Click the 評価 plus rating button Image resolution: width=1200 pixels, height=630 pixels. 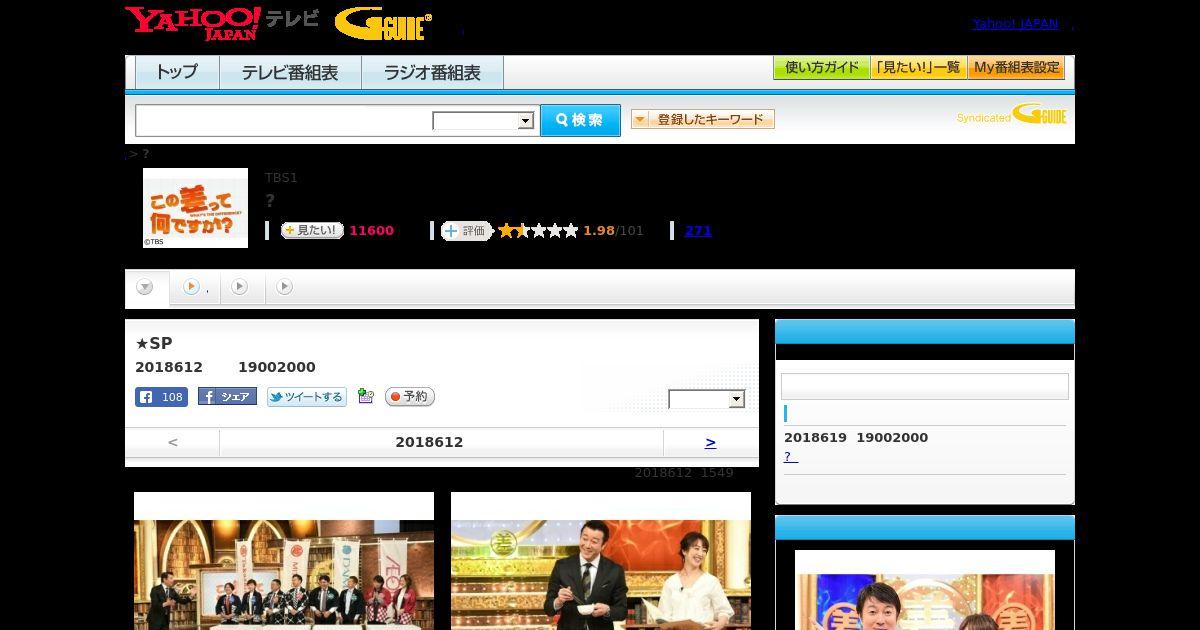pos(467,231)
